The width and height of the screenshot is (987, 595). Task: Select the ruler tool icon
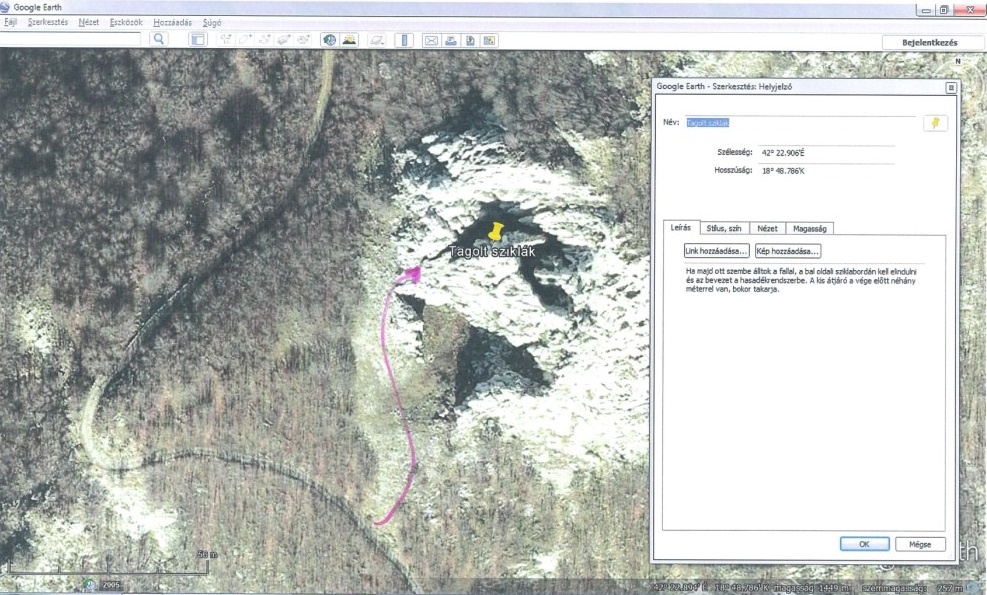tap(404, 40)
